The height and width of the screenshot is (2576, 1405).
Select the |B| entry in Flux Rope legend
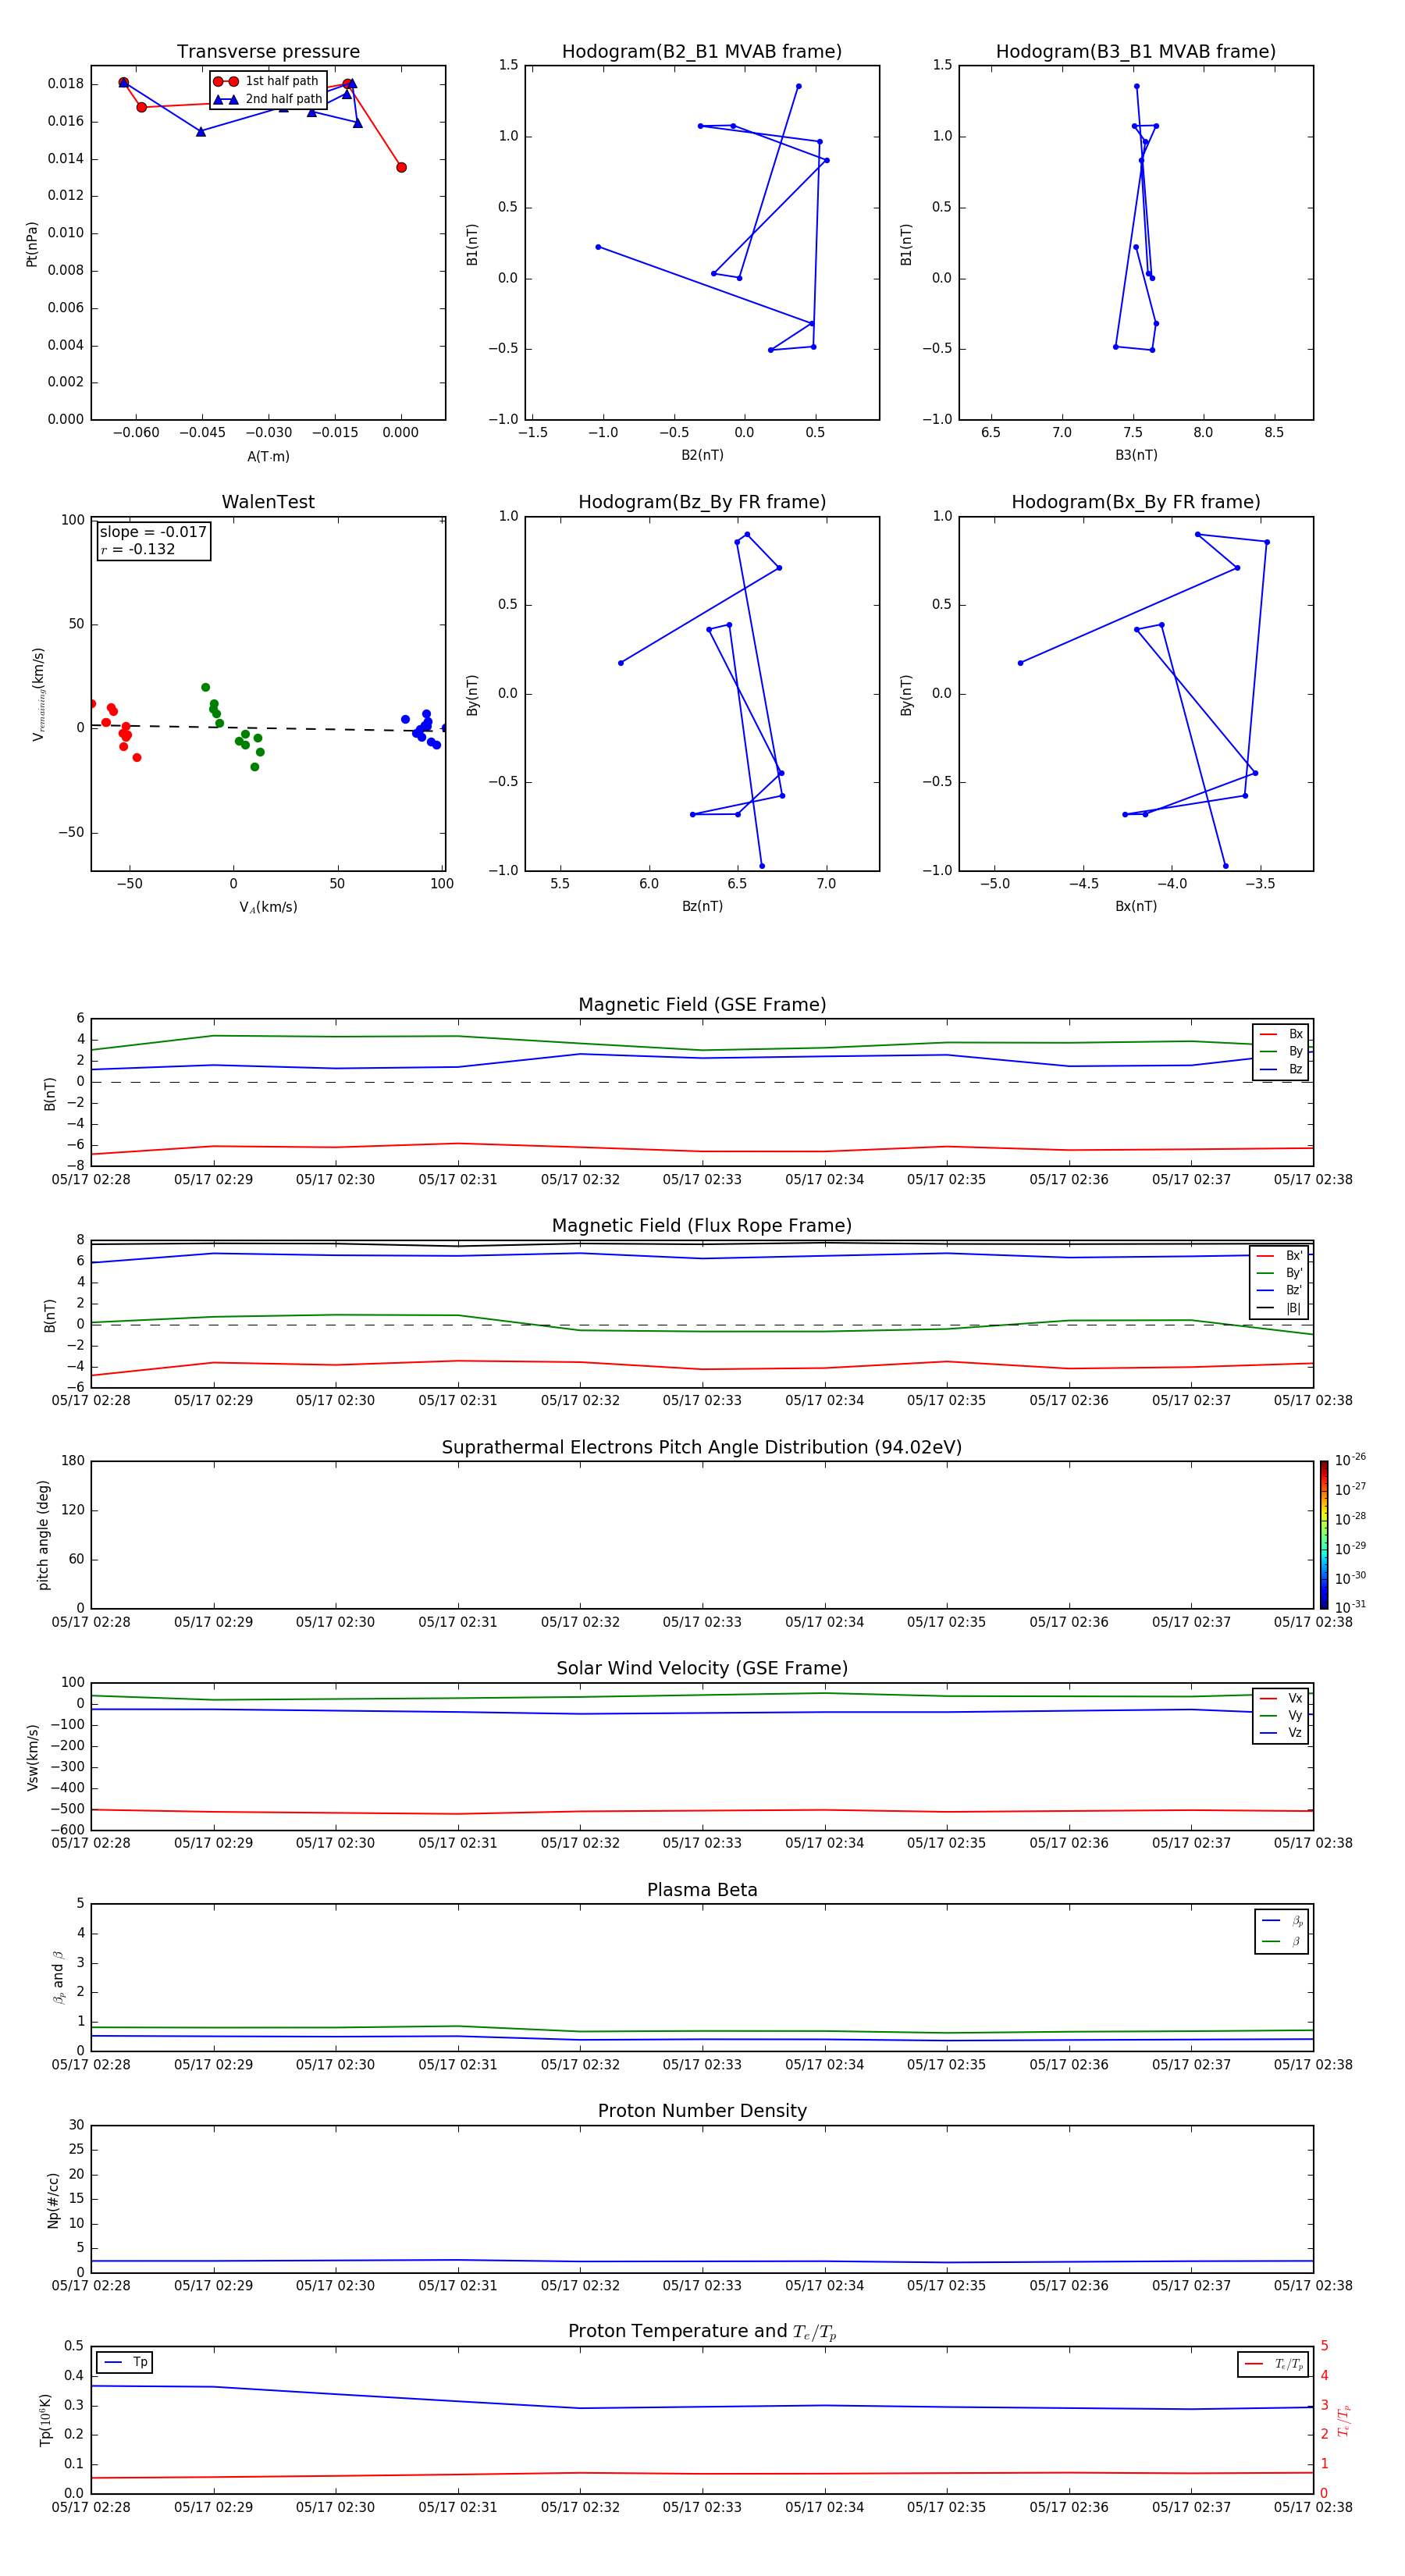click(1279, 1308)
